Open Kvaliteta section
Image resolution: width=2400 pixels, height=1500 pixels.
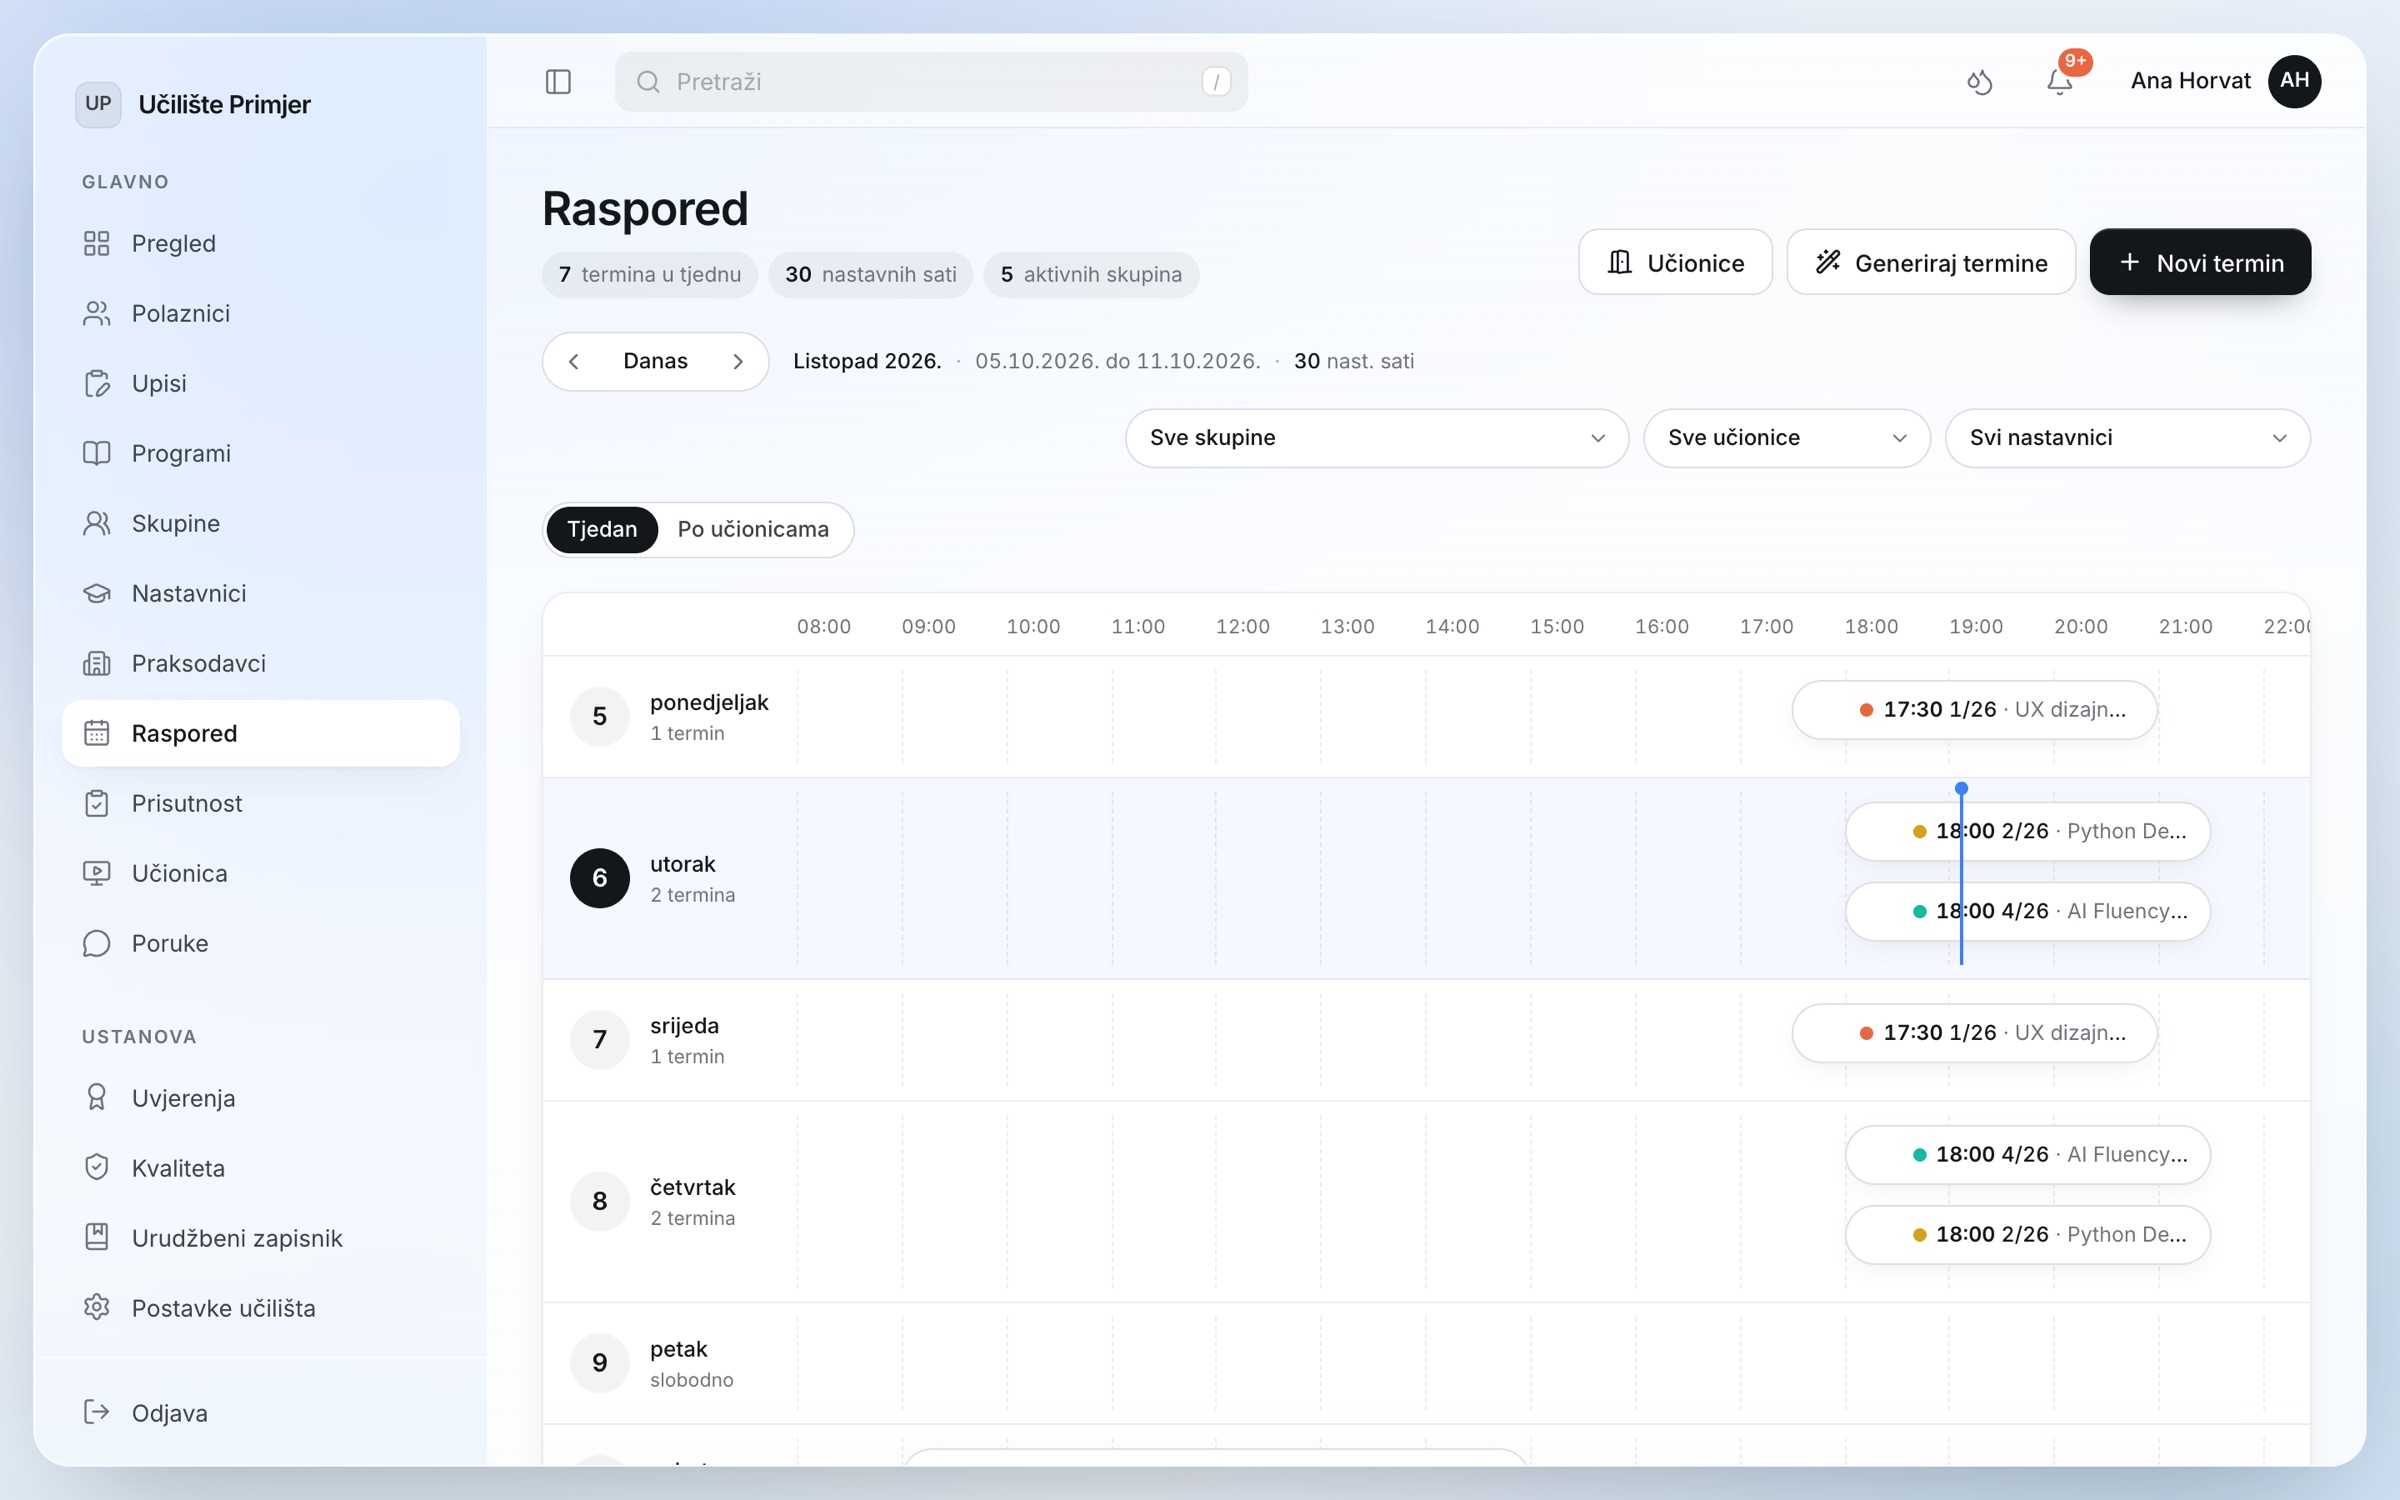(260, 1168)
